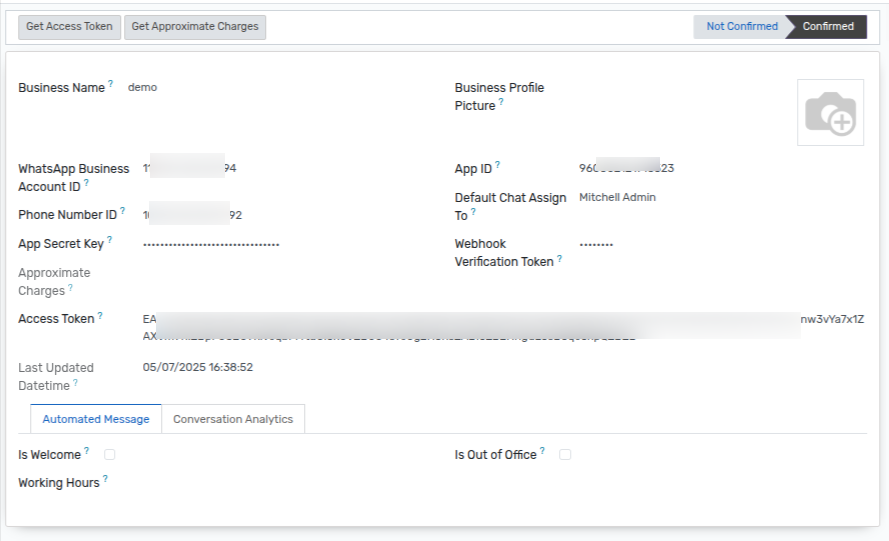Viewport: 889px width, 541px height.
Task: Open Default Chat Assign To Mitchell Admin
Action: click(x=617, y=197)
